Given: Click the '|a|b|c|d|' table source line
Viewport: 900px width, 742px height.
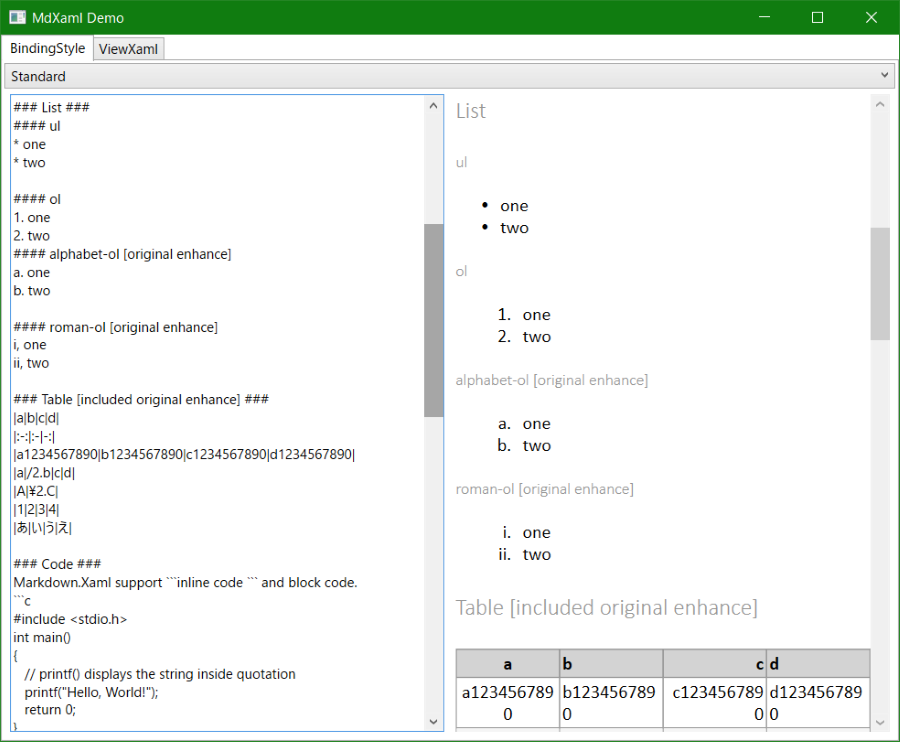Looking at the screenshot, I should [36, 418].
